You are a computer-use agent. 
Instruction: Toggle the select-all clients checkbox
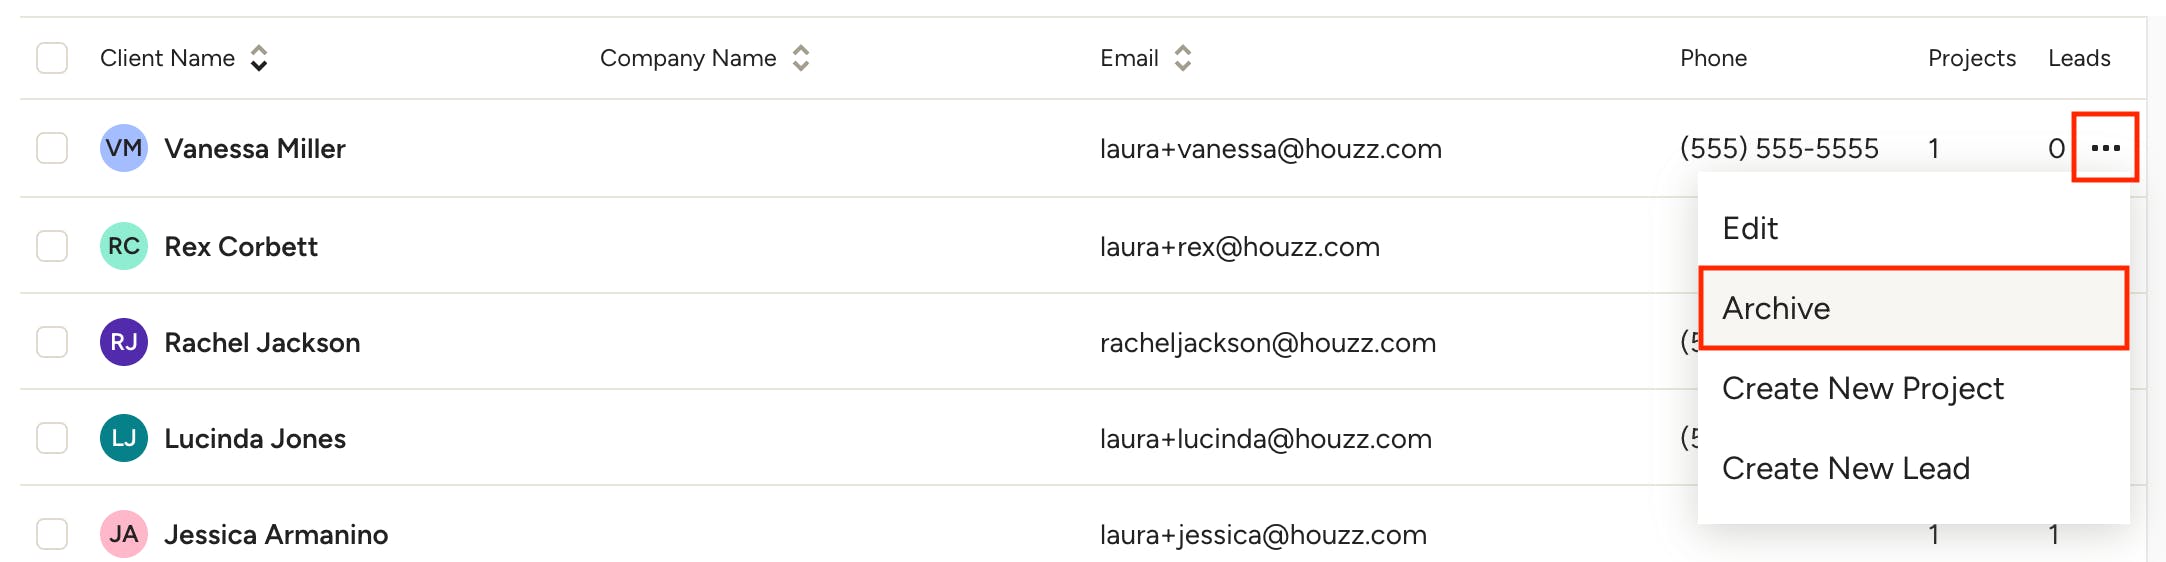tap(52, 58)
